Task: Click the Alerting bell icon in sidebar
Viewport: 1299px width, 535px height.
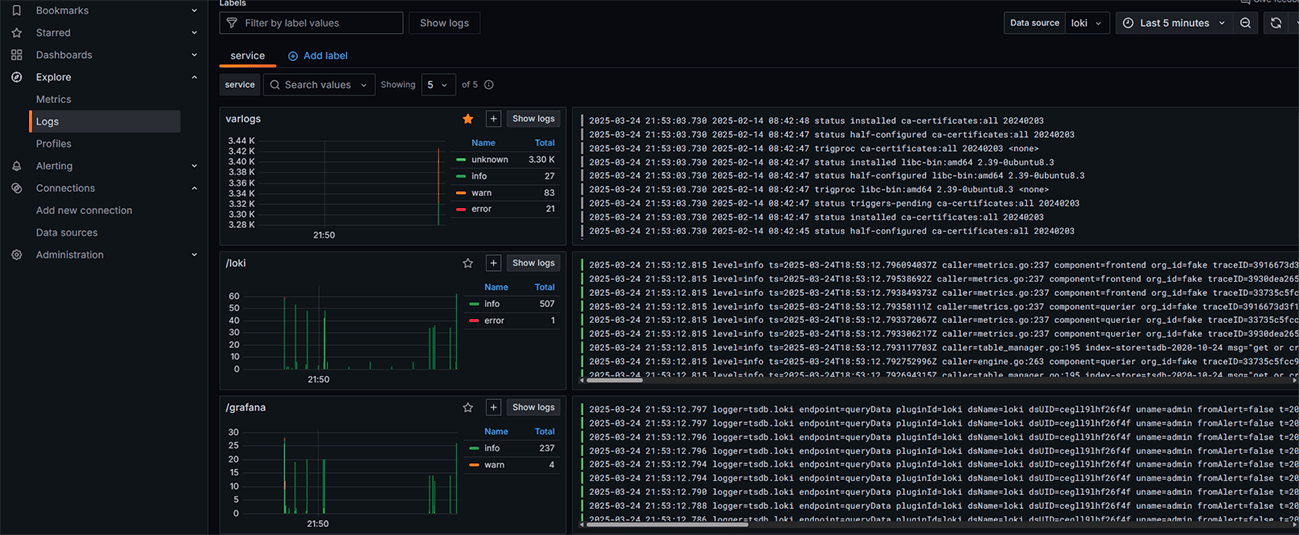Action: (16, 166)
